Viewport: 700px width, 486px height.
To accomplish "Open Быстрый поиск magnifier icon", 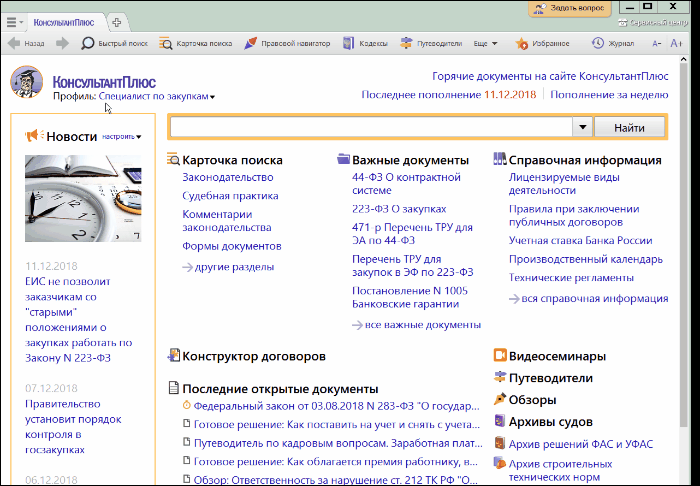I will tap(88, 43).
